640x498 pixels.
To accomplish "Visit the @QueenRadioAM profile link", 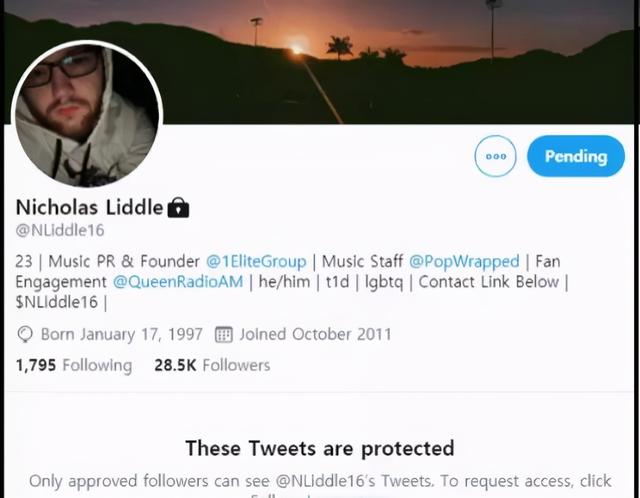I will (178, 282).
